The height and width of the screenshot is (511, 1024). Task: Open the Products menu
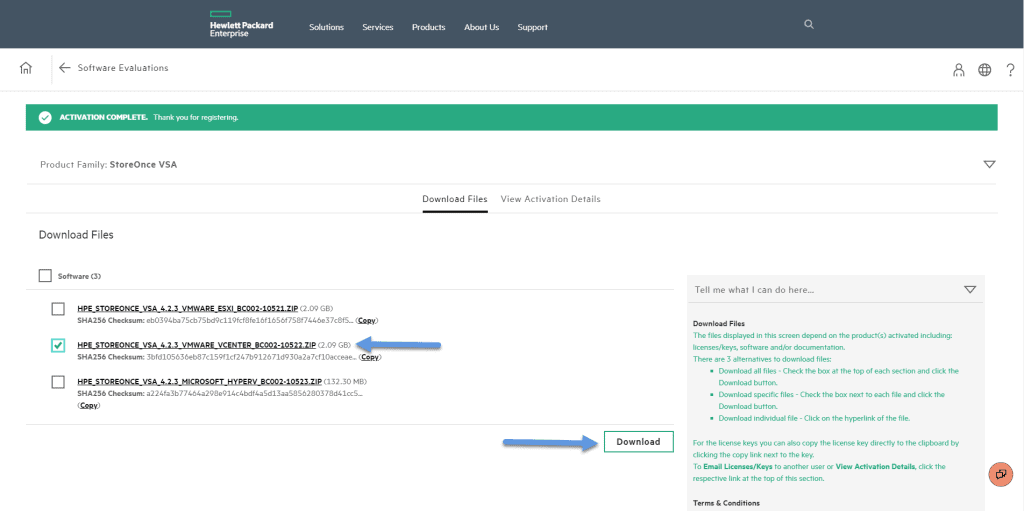click(428, 27)
